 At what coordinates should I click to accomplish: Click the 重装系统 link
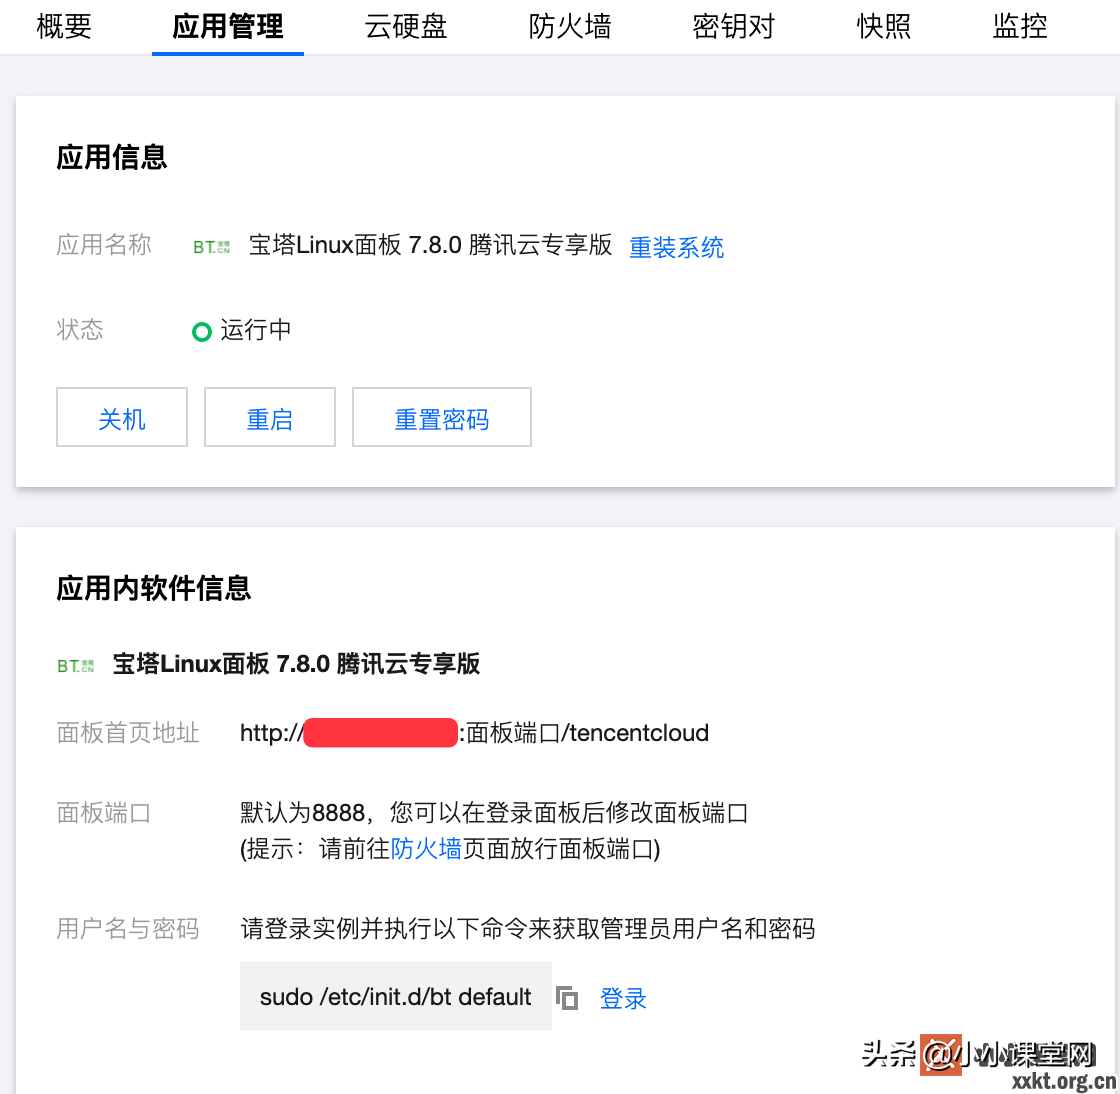(x=676, y=247)
